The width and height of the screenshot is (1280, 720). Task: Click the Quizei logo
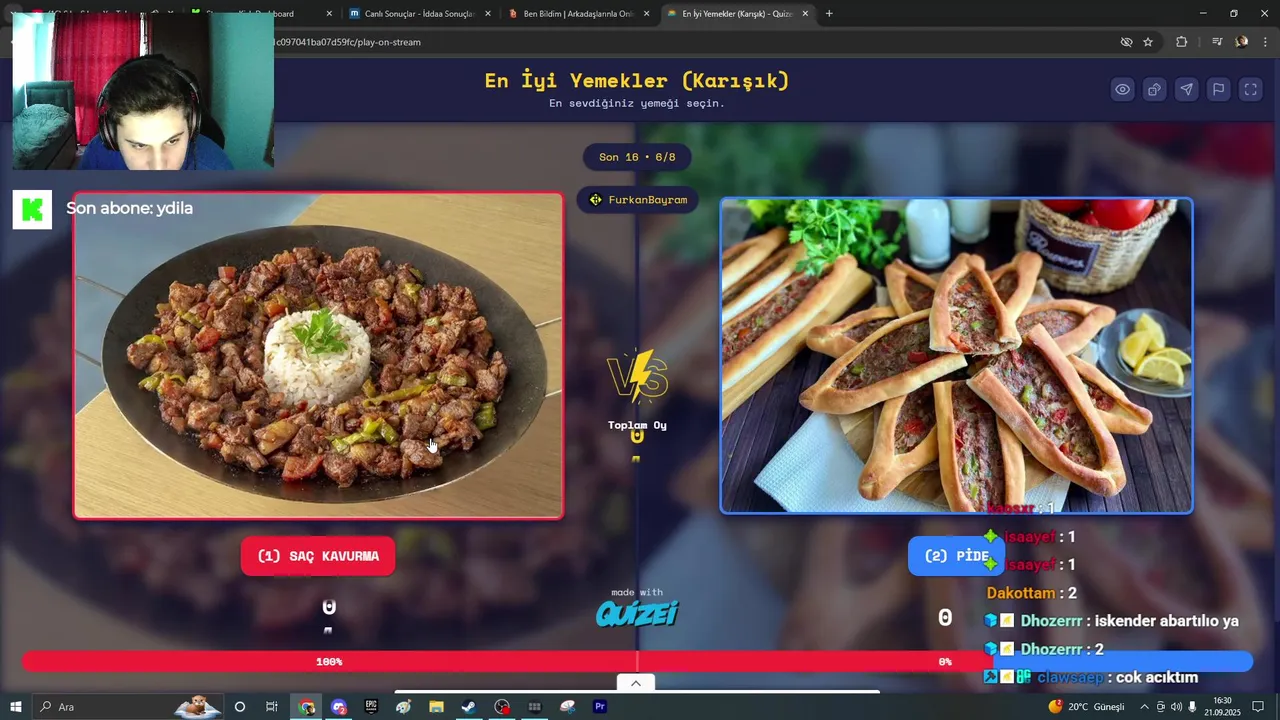point(637,613)
